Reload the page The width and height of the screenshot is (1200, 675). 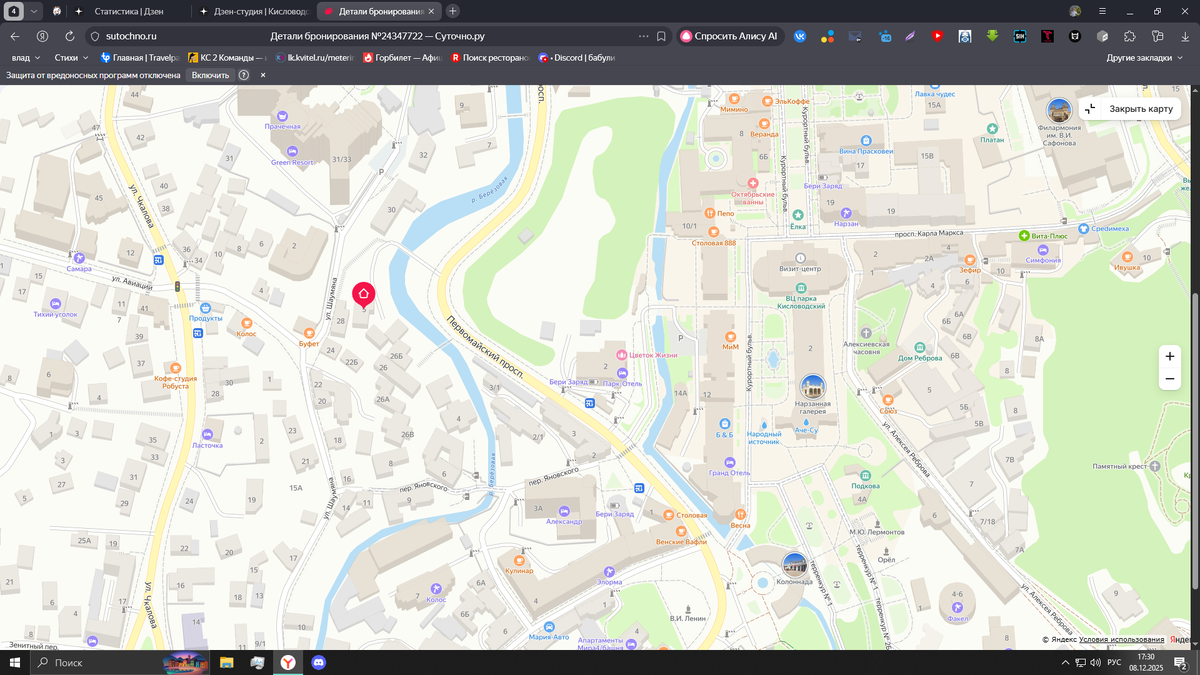click(69, 36)
